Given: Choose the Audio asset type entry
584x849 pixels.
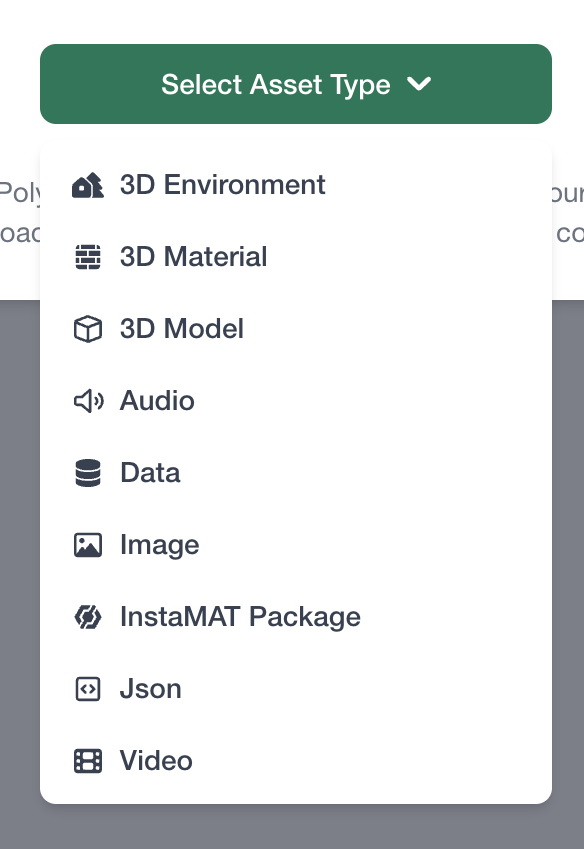Looking at the screenshot, I should [157, 400].
